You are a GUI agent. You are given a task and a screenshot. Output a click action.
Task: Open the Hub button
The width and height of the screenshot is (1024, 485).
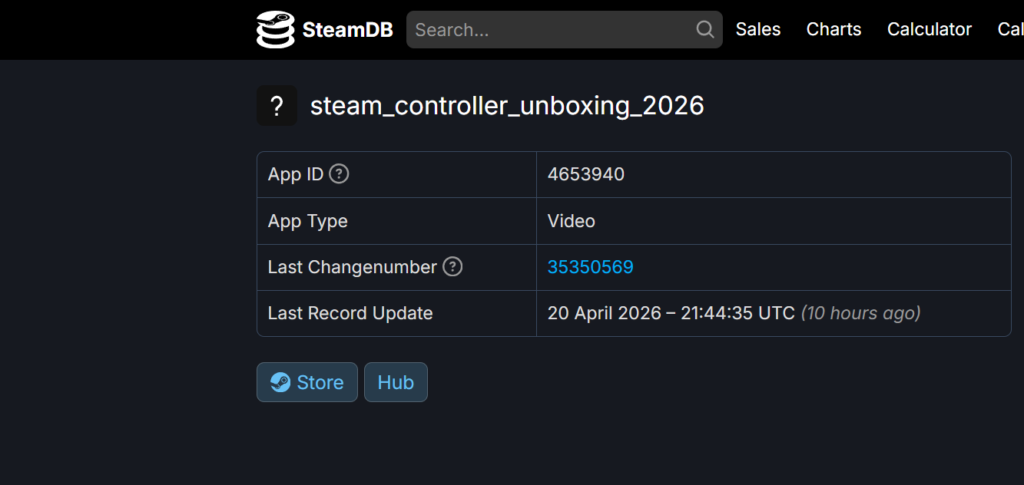[396, 382]
